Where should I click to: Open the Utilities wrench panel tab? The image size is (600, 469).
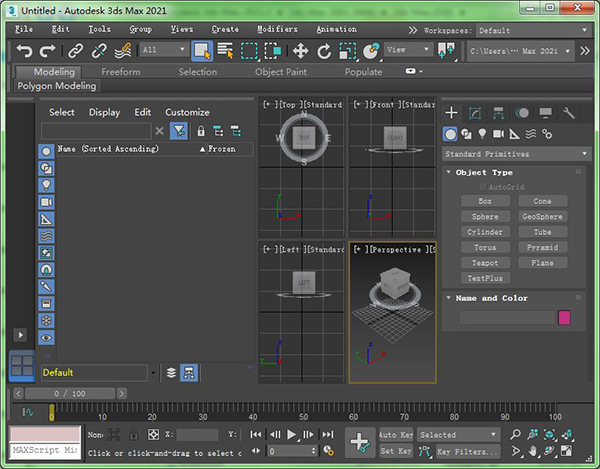569,112
